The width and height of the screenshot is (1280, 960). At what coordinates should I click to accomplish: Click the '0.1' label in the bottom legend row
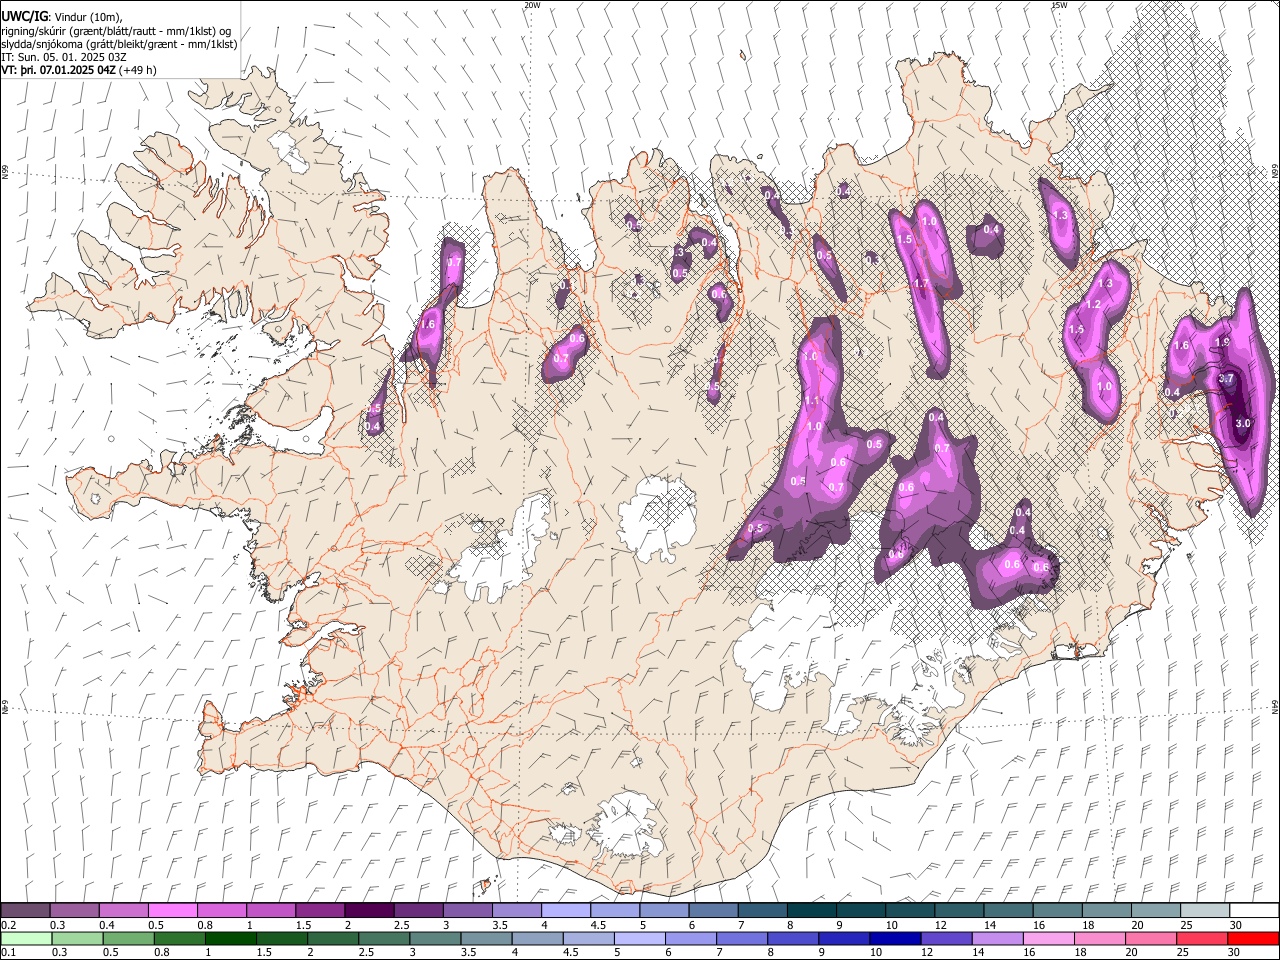click(8, 953)
